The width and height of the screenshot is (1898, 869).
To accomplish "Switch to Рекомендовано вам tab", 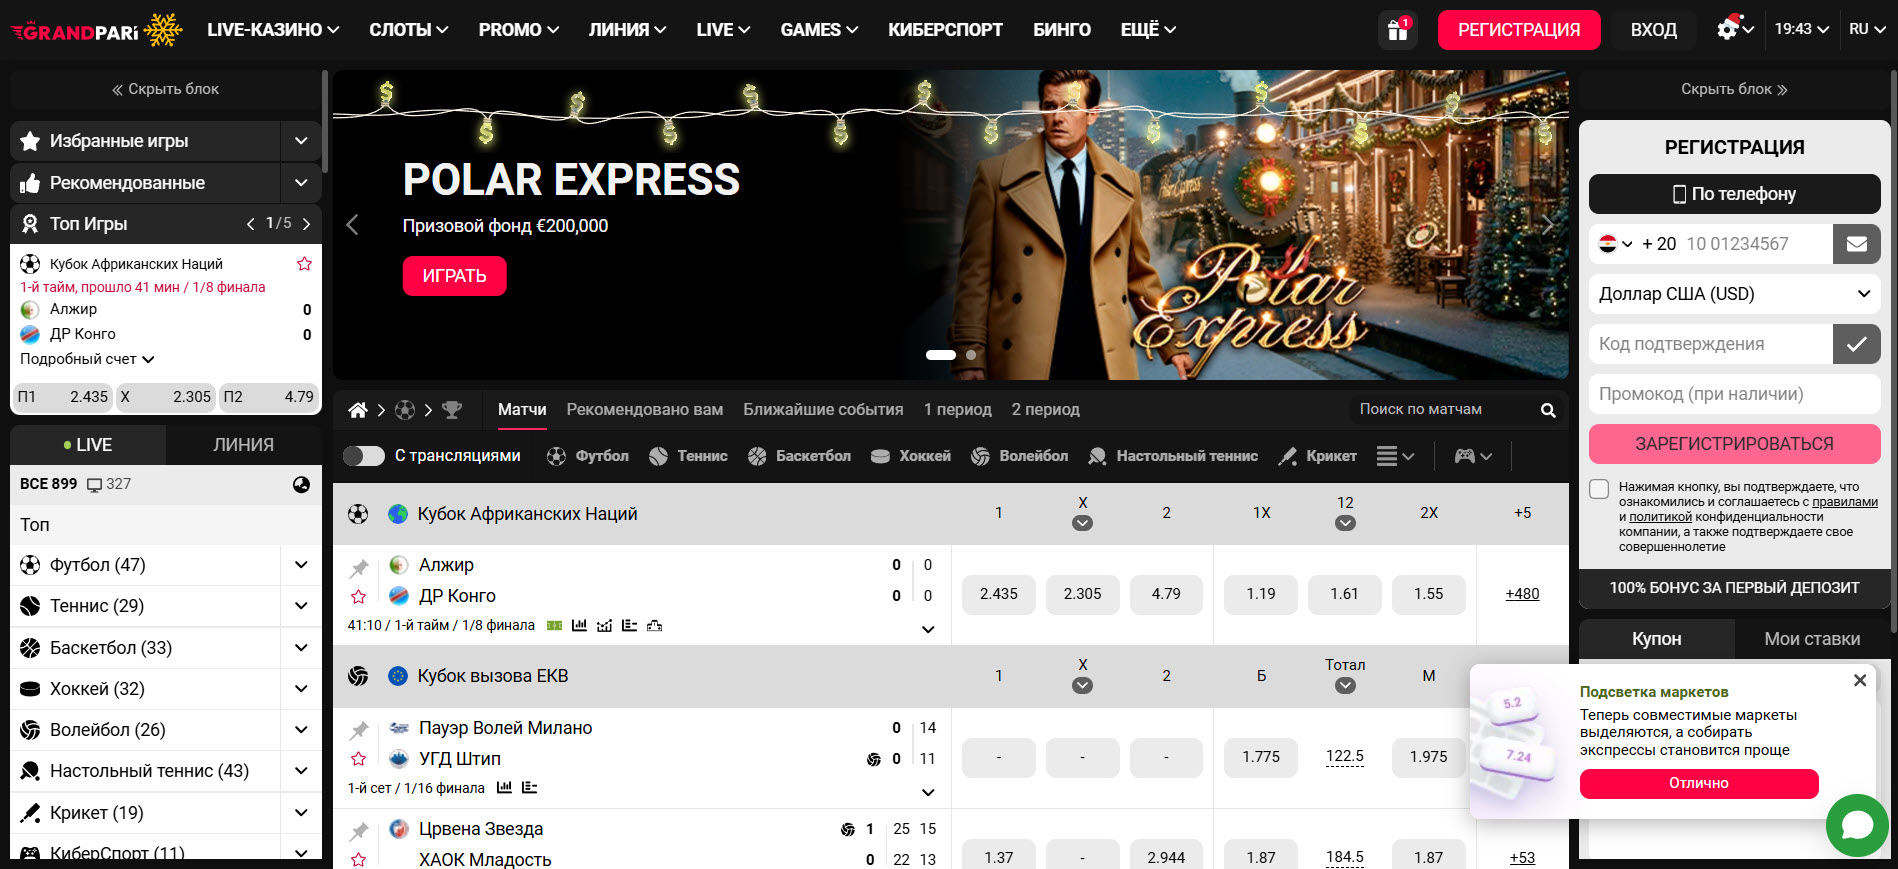I will 644,410.
